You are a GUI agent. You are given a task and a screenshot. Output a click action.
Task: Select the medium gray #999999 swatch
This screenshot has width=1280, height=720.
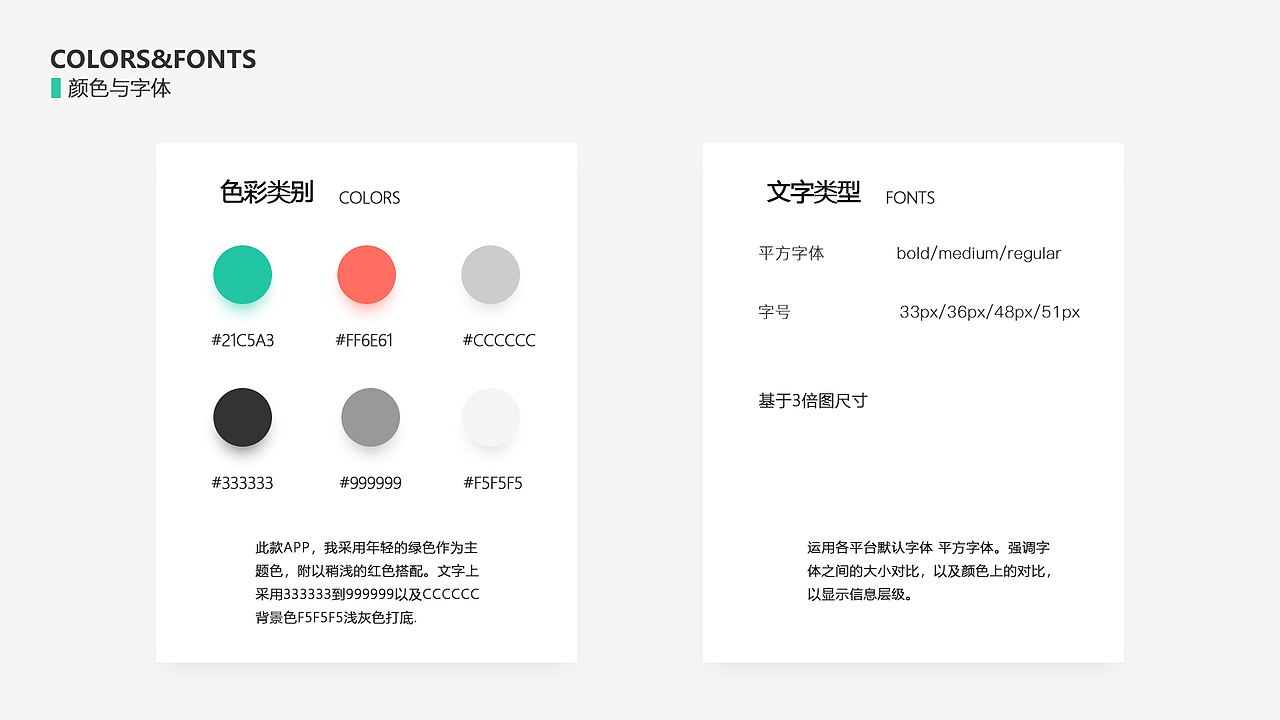[x=370, y=417]
